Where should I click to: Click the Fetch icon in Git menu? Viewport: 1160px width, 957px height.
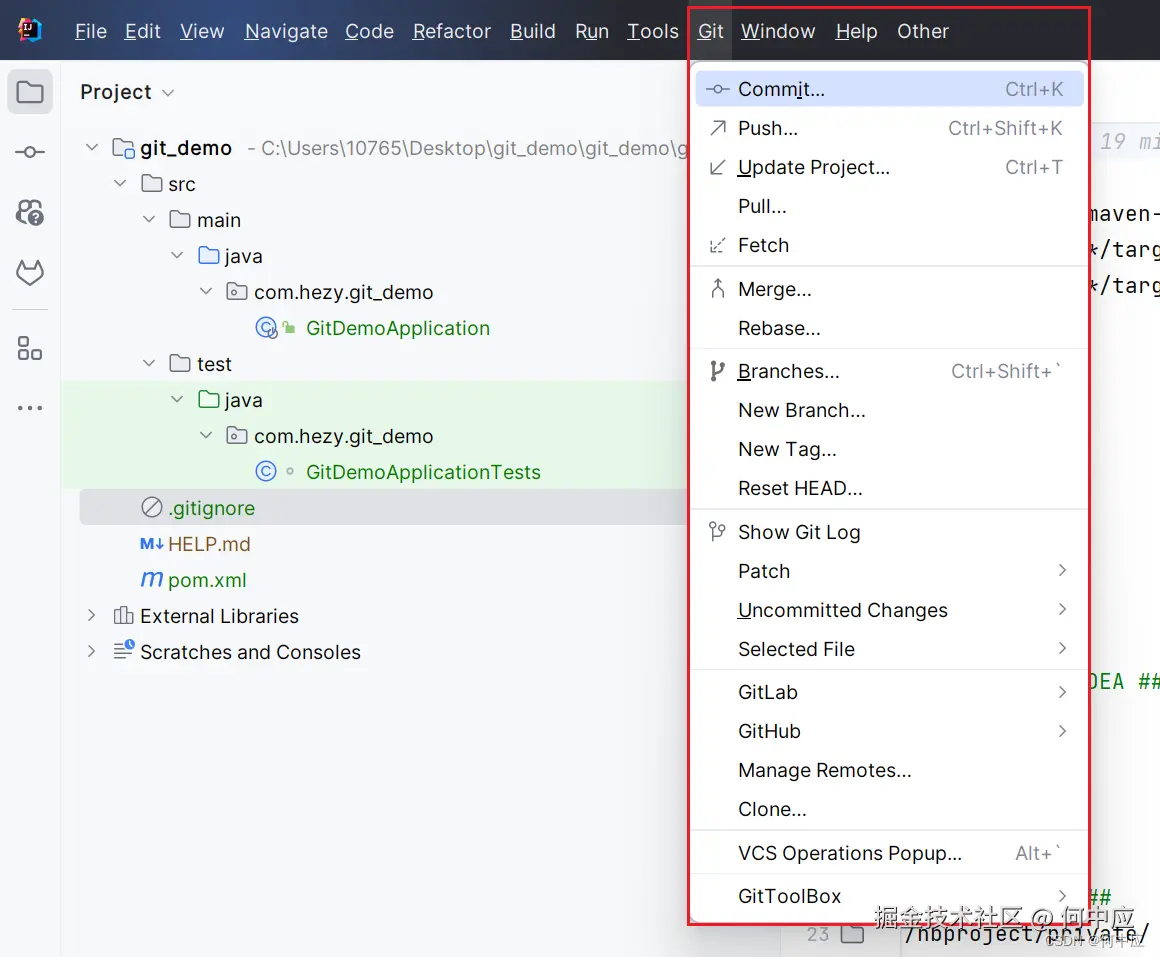click(x=718, y=246)
